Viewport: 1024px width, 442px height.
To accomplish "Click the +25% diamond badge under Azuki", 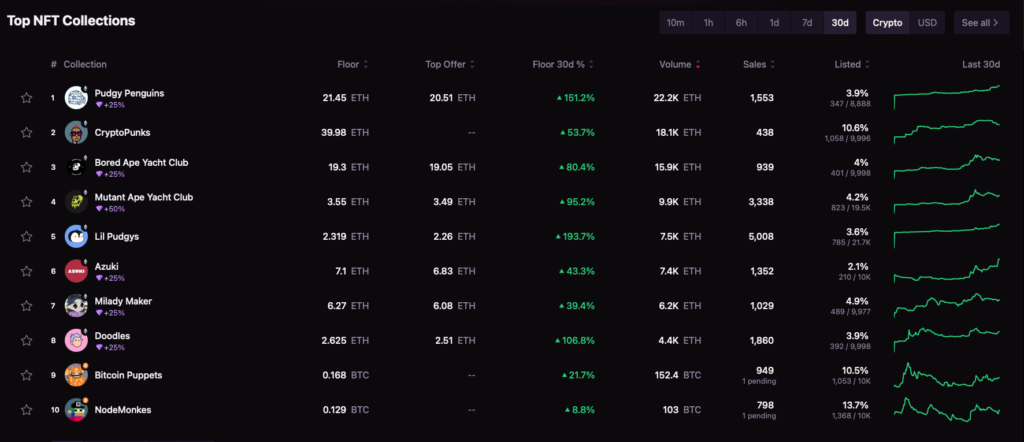I will click(x=110, y=278).
